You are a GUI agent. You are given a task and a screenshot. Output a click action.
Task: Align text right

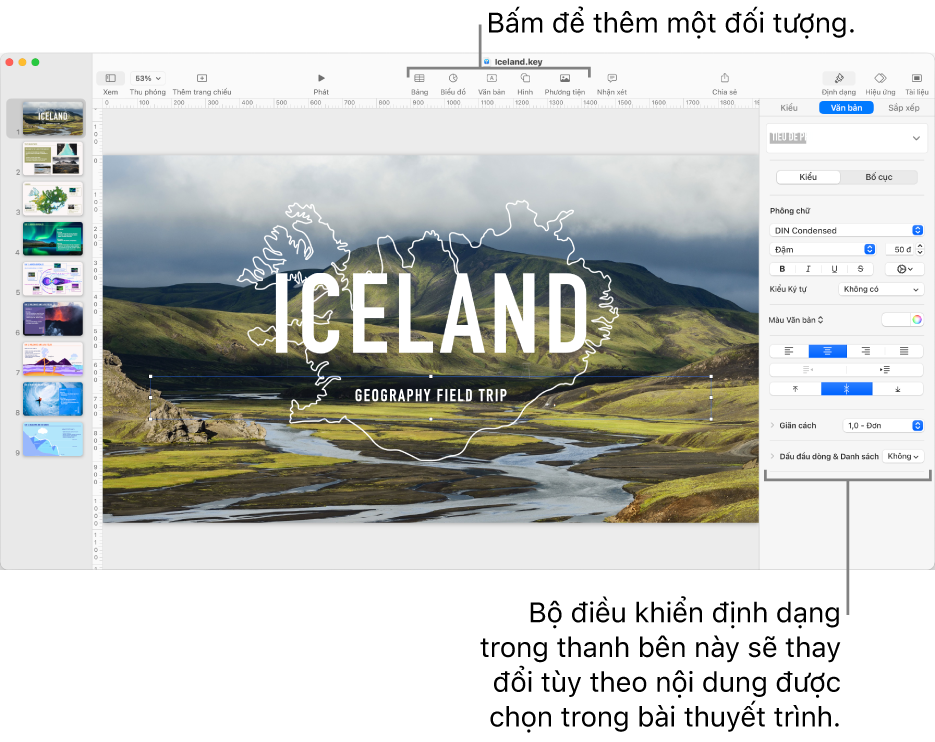tap(866, 351)
